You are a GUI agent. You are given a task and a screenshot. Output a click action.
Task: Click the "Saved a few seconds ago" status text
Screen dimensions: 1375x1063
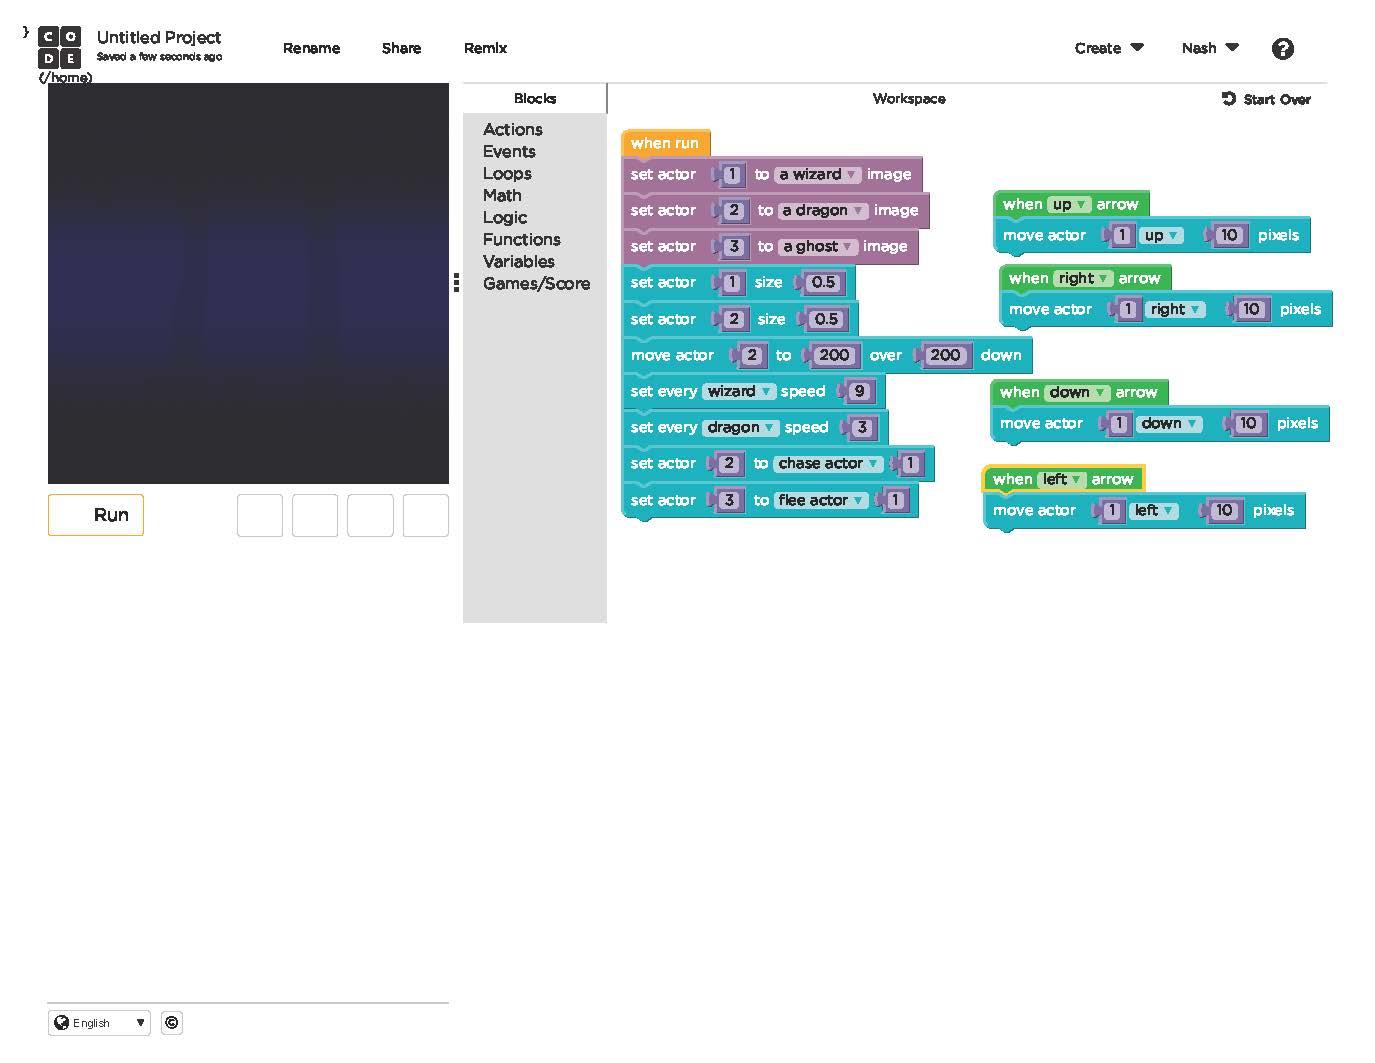pyautogui.click(x=159, y=57)
